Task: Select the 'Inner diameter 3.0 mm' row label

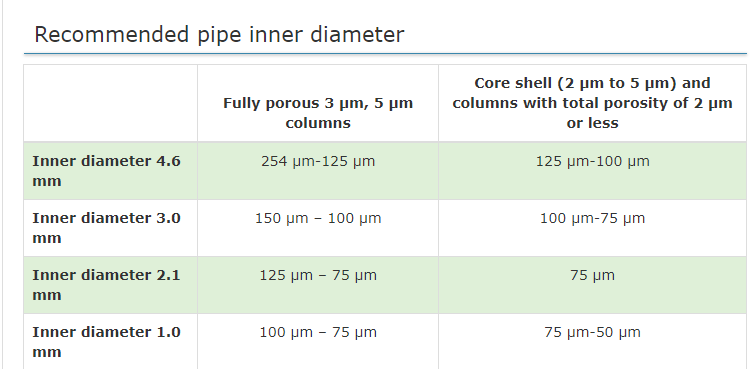Action: click(106, 228)
